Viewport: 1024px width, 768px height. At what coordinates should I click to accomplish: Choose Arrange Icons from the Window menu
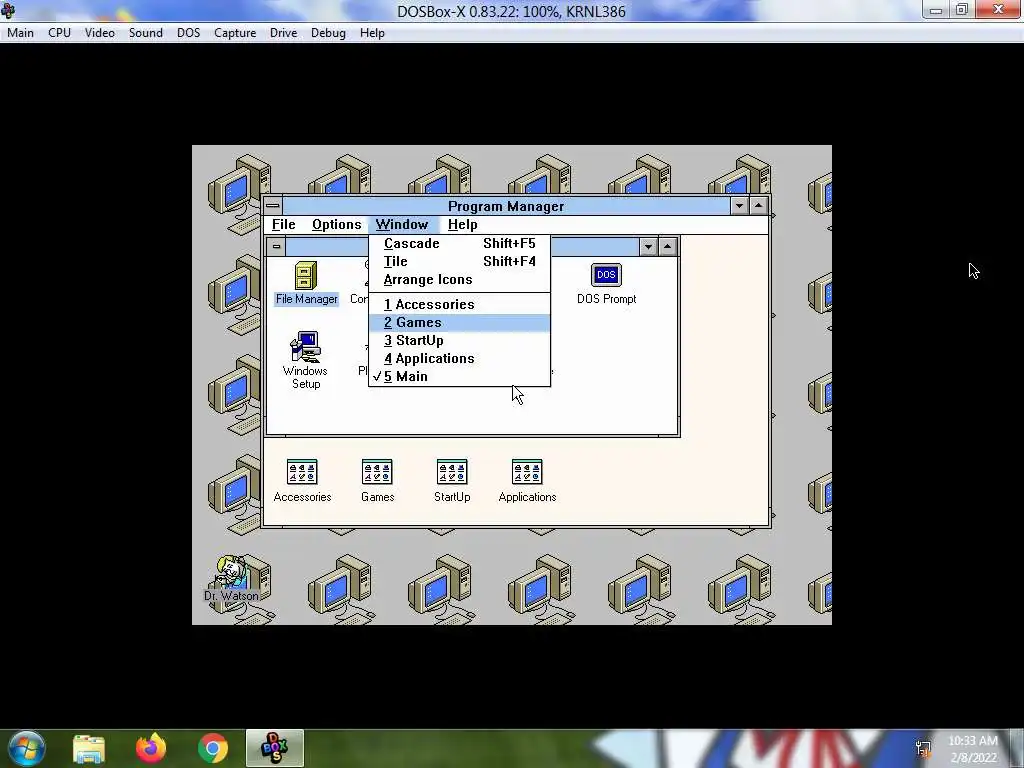click(x=460, y=280)
